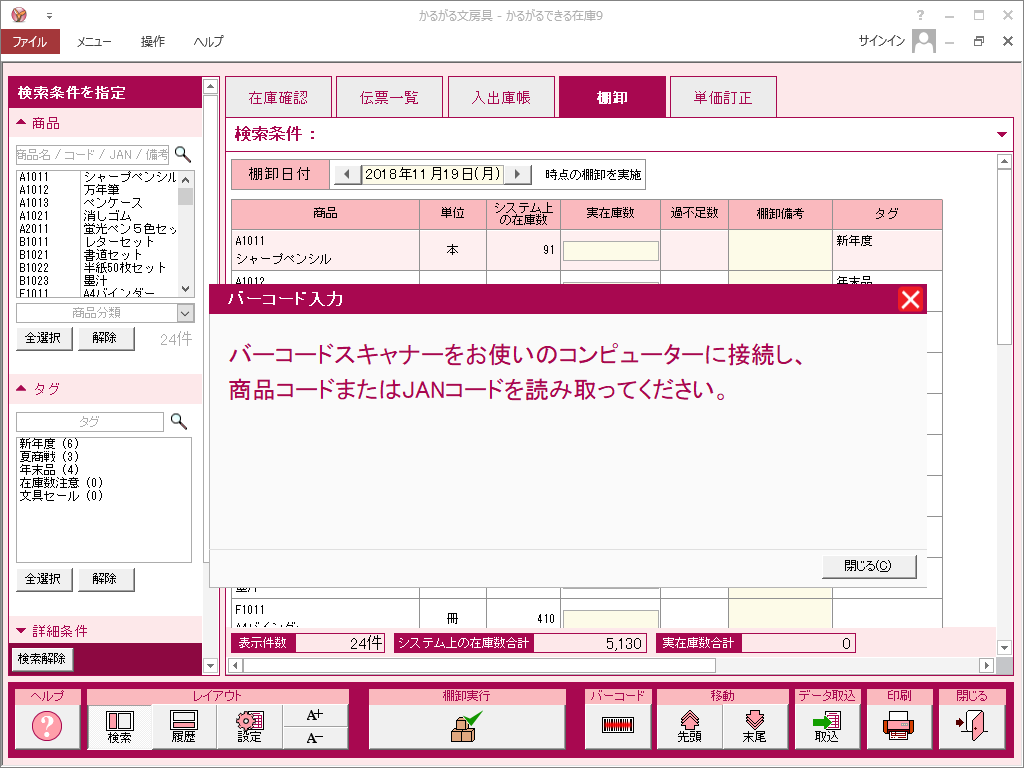The image size is (1024, 768).
Task: Decrease font size with A− button
Action: click(315, 737)
